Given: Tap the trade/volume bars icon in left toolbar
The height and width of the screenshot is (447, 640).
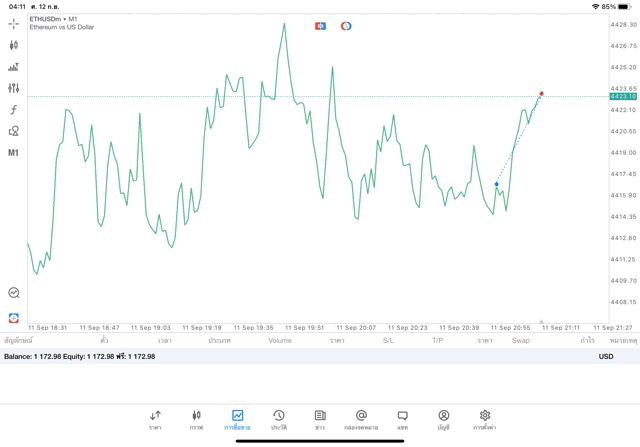Looking at the screenshot, I should point(14,67).
